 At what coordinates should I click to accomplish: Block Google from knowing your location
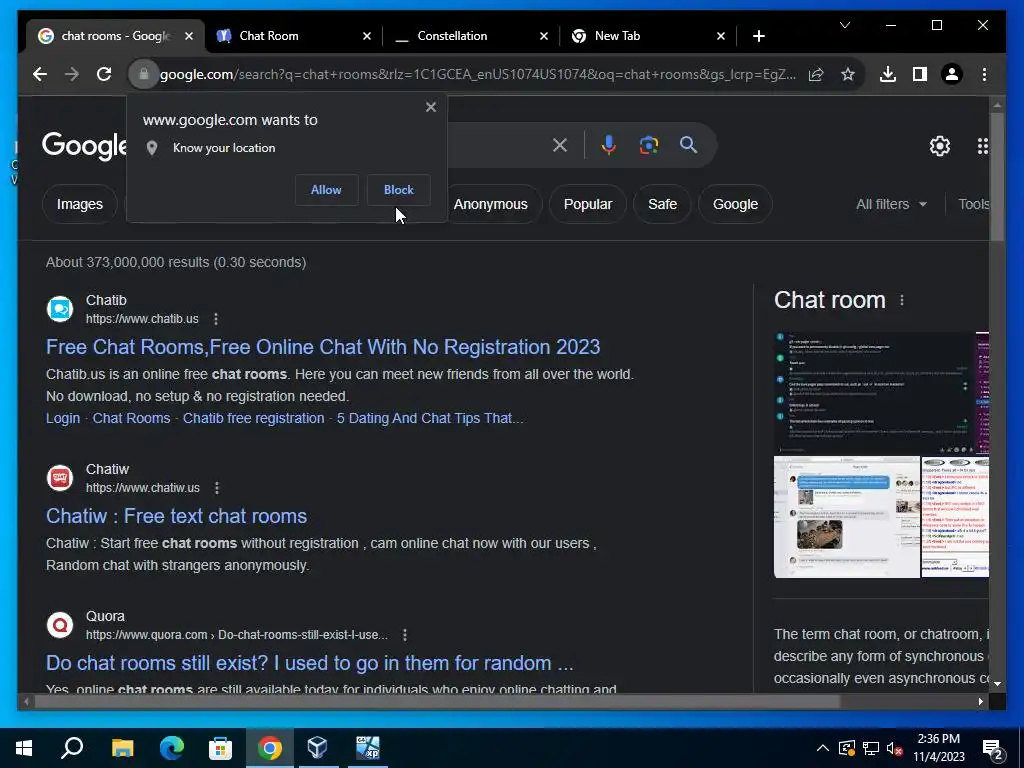(x=398, y=190)
